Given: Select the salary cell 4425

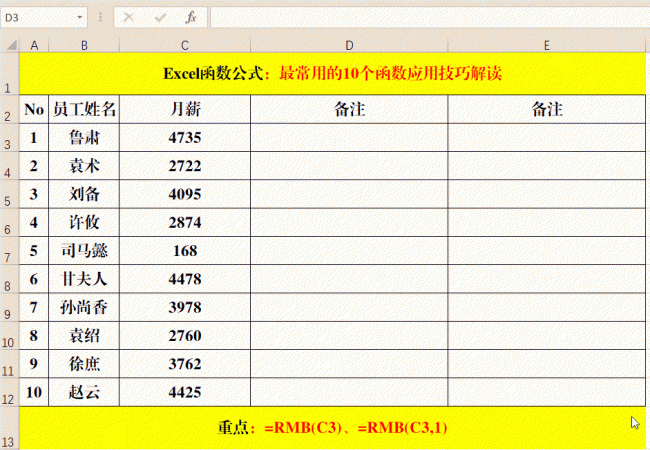Looking at the screenshot, I should pos(185,392).
